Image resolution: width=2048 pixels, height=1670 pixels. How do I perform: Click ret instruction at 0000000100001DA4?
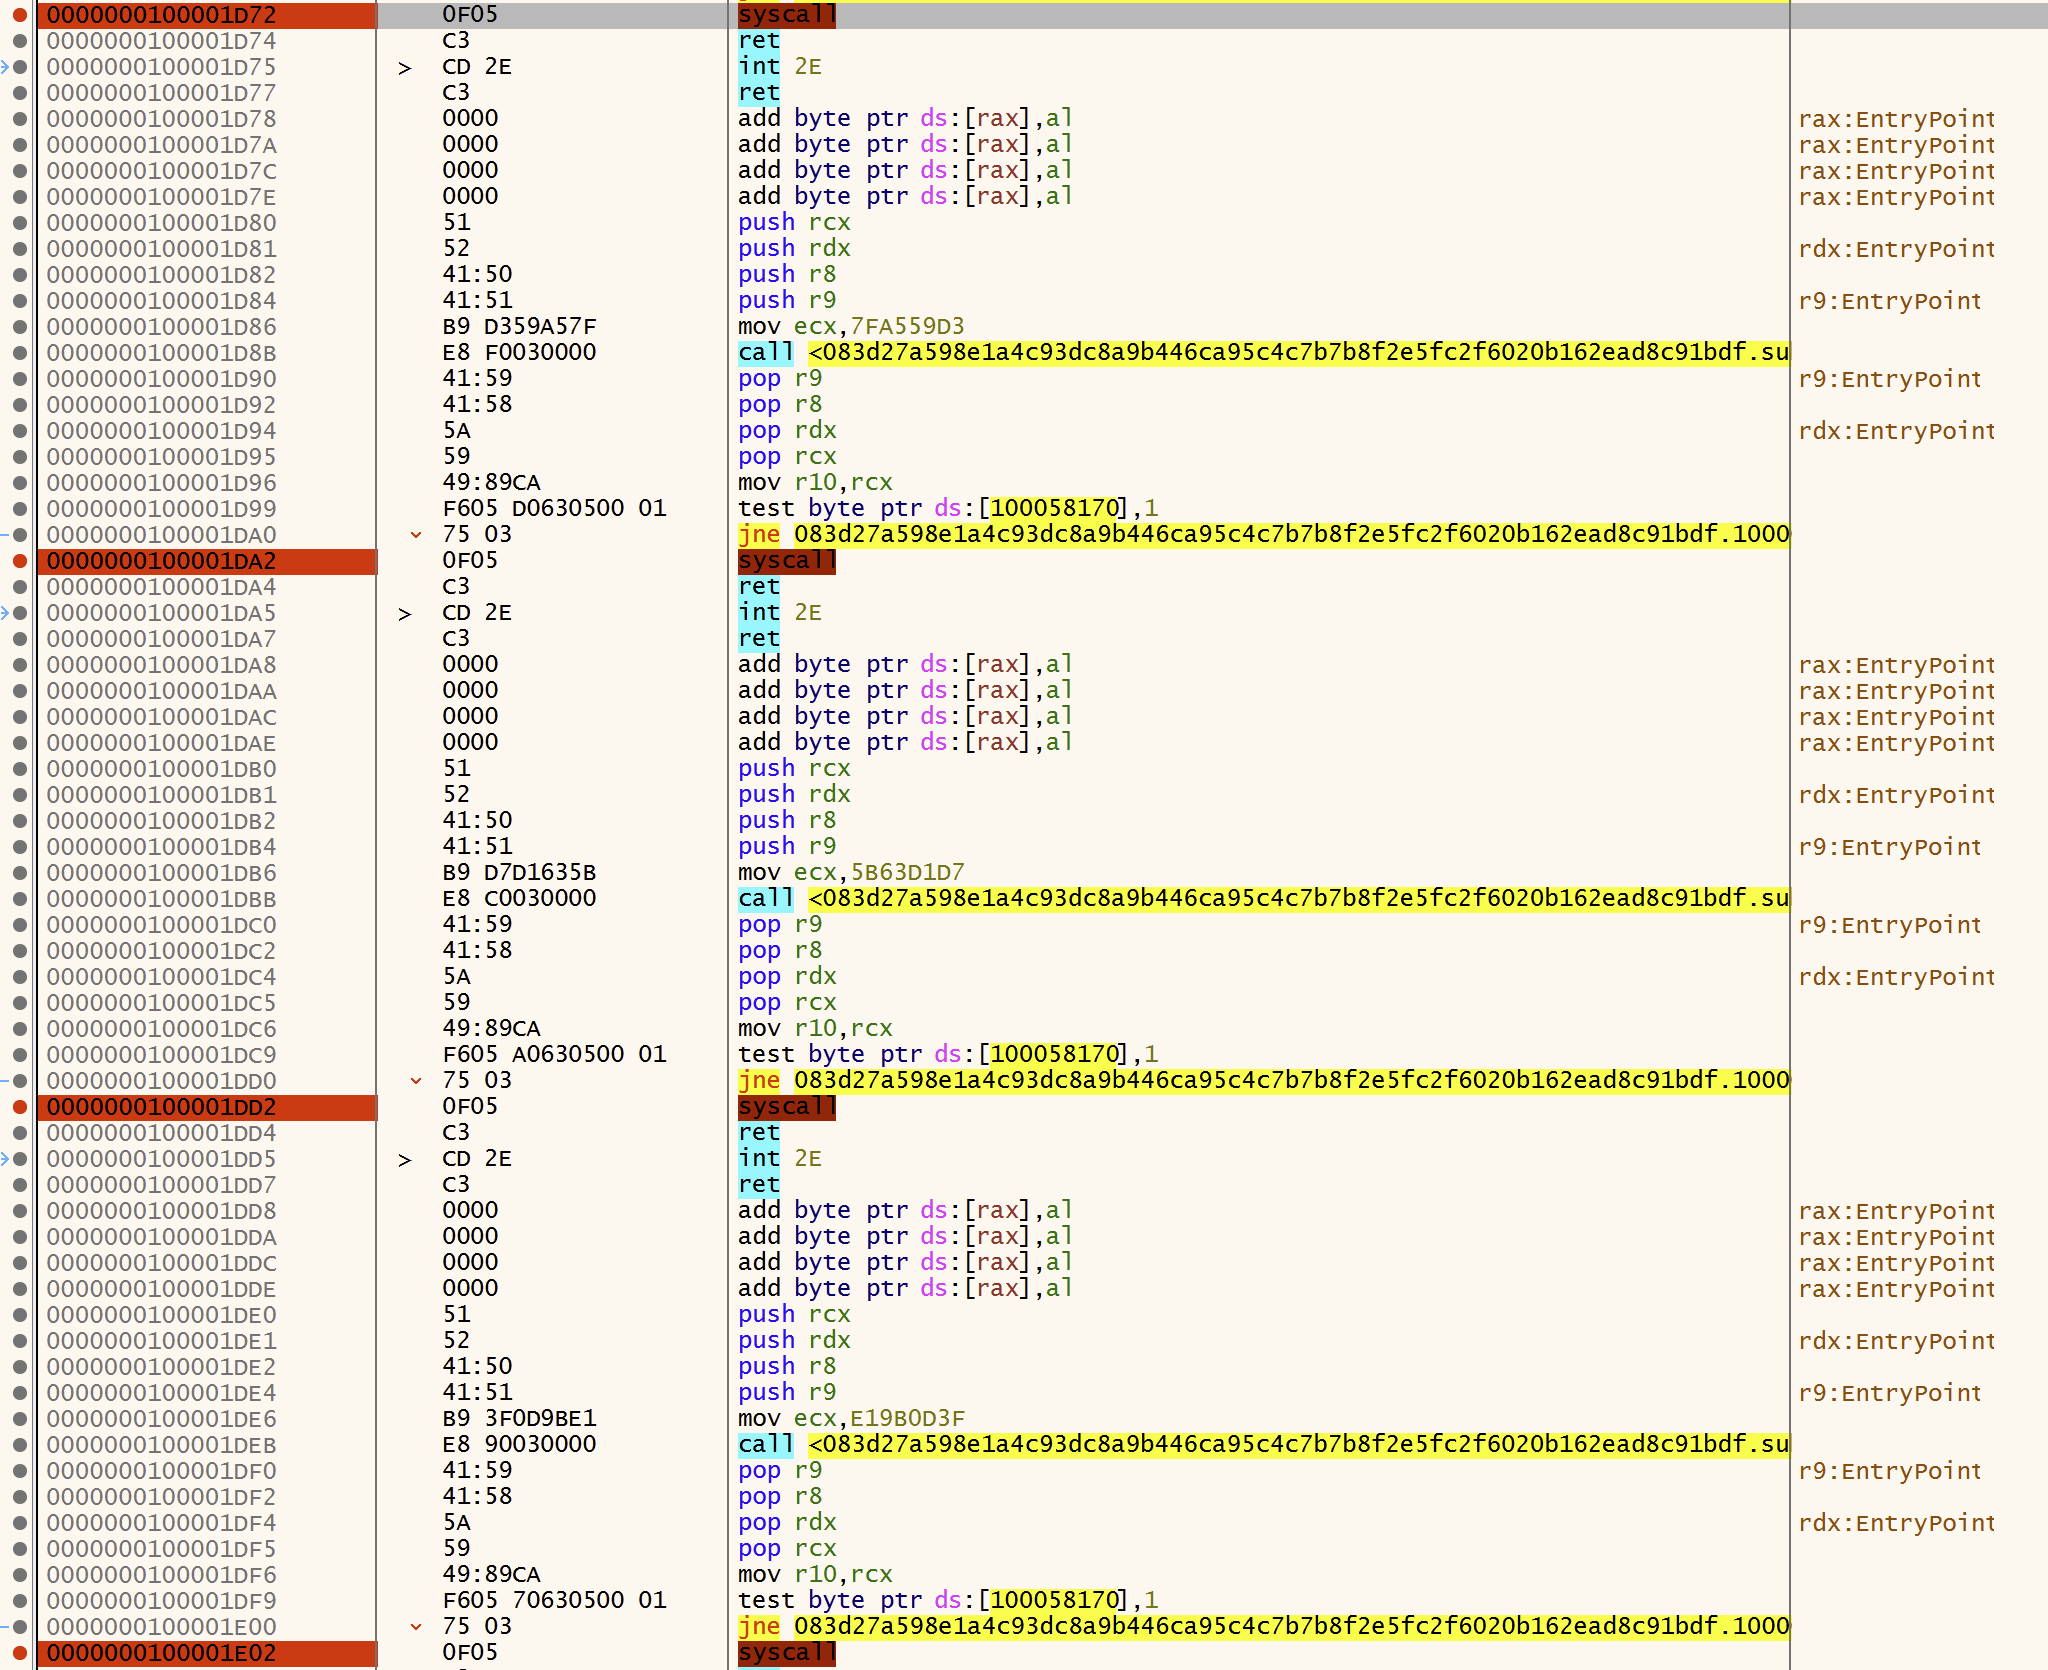759,587
